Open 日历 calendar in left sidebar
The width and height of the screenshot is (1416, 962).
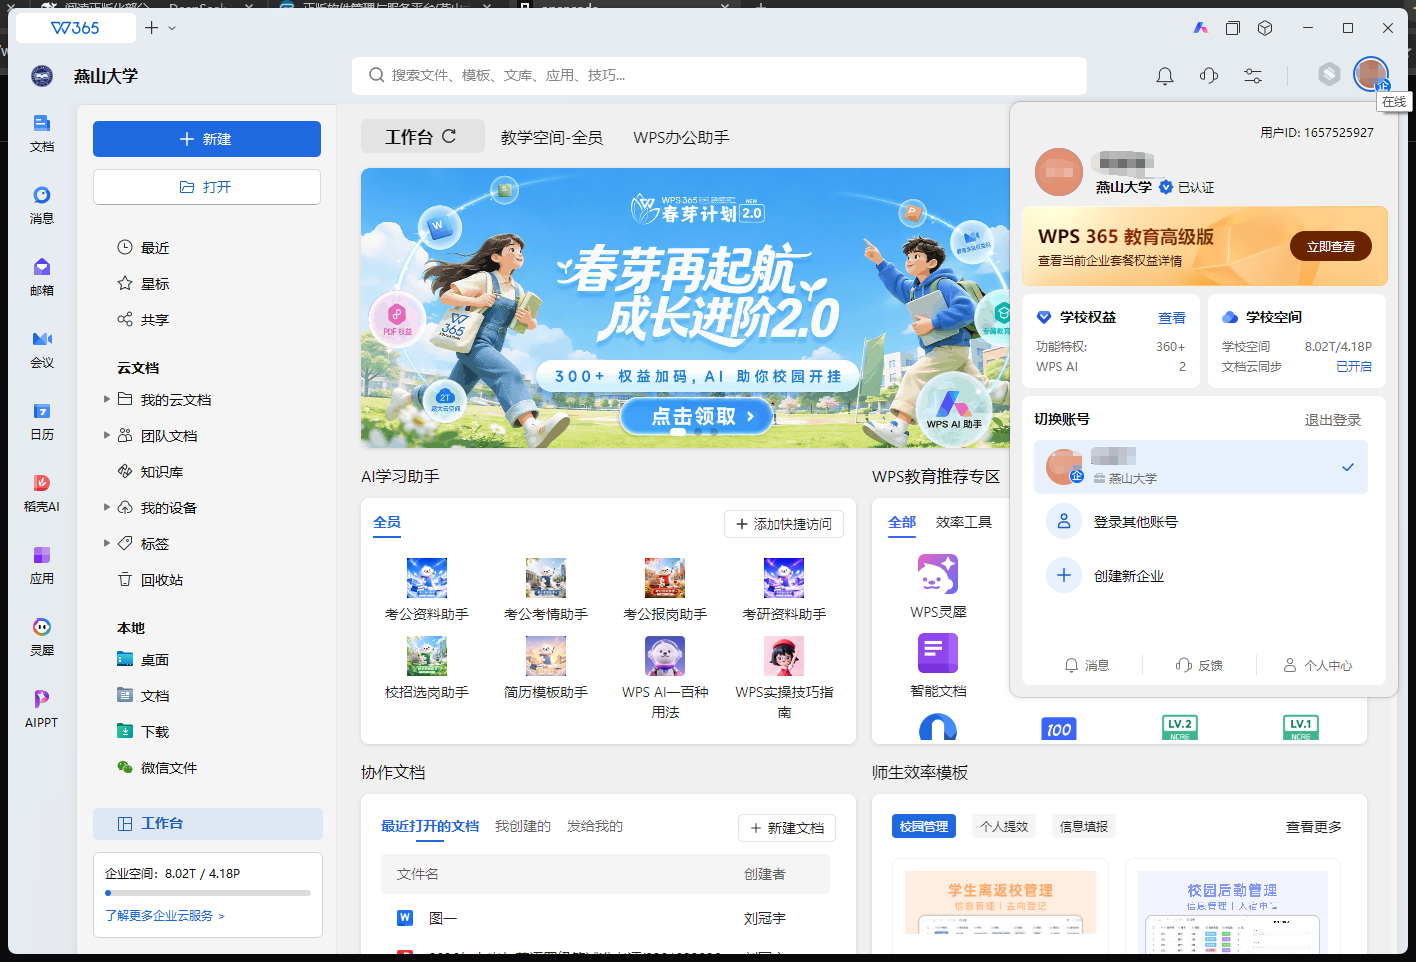[x=42, y=421]
